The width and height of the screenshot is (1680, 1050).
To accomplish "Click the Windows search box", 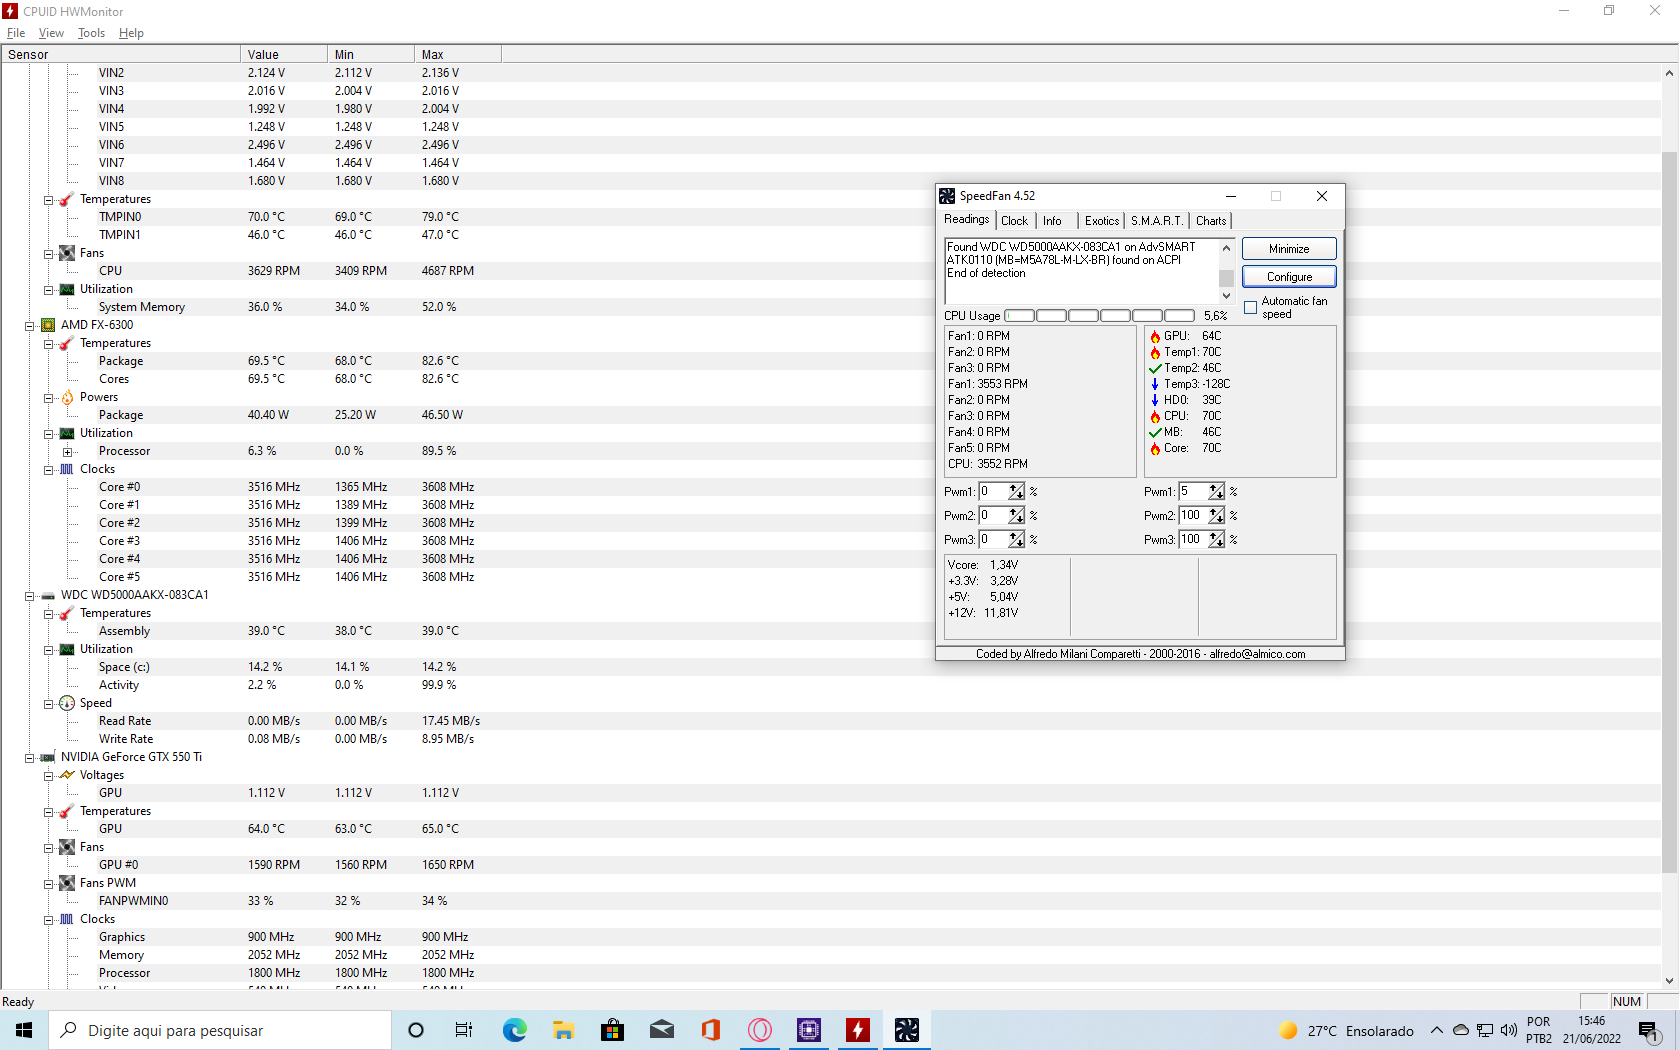I will [220, 1030].
